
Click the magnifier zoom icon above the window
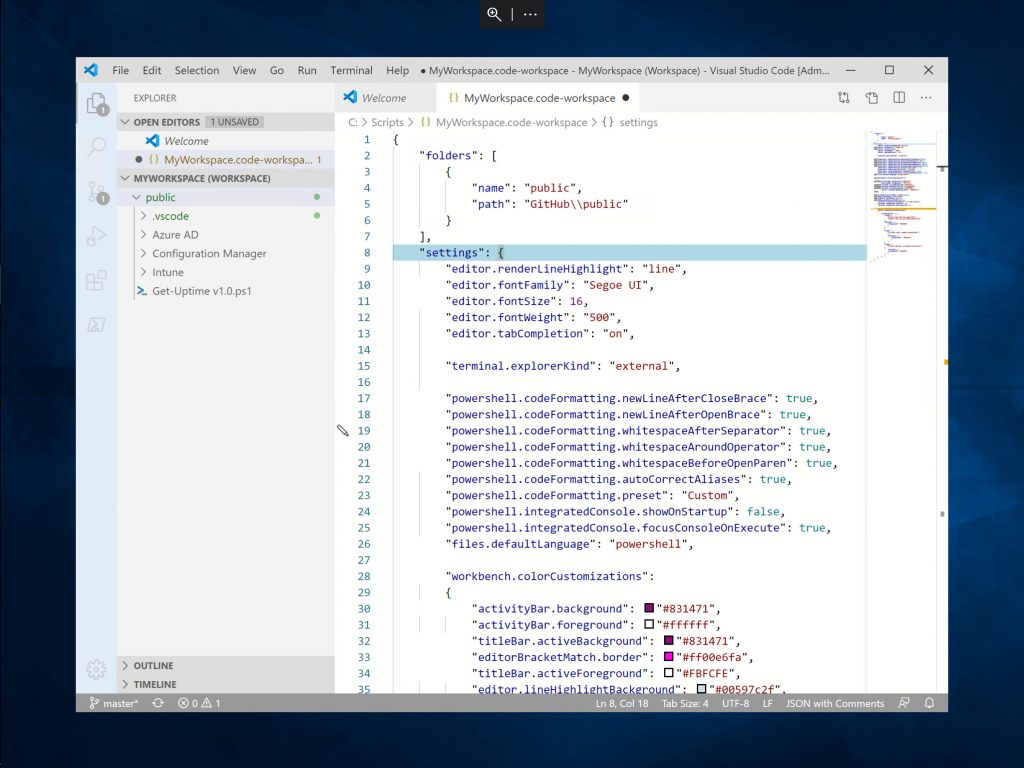(494, 14)
